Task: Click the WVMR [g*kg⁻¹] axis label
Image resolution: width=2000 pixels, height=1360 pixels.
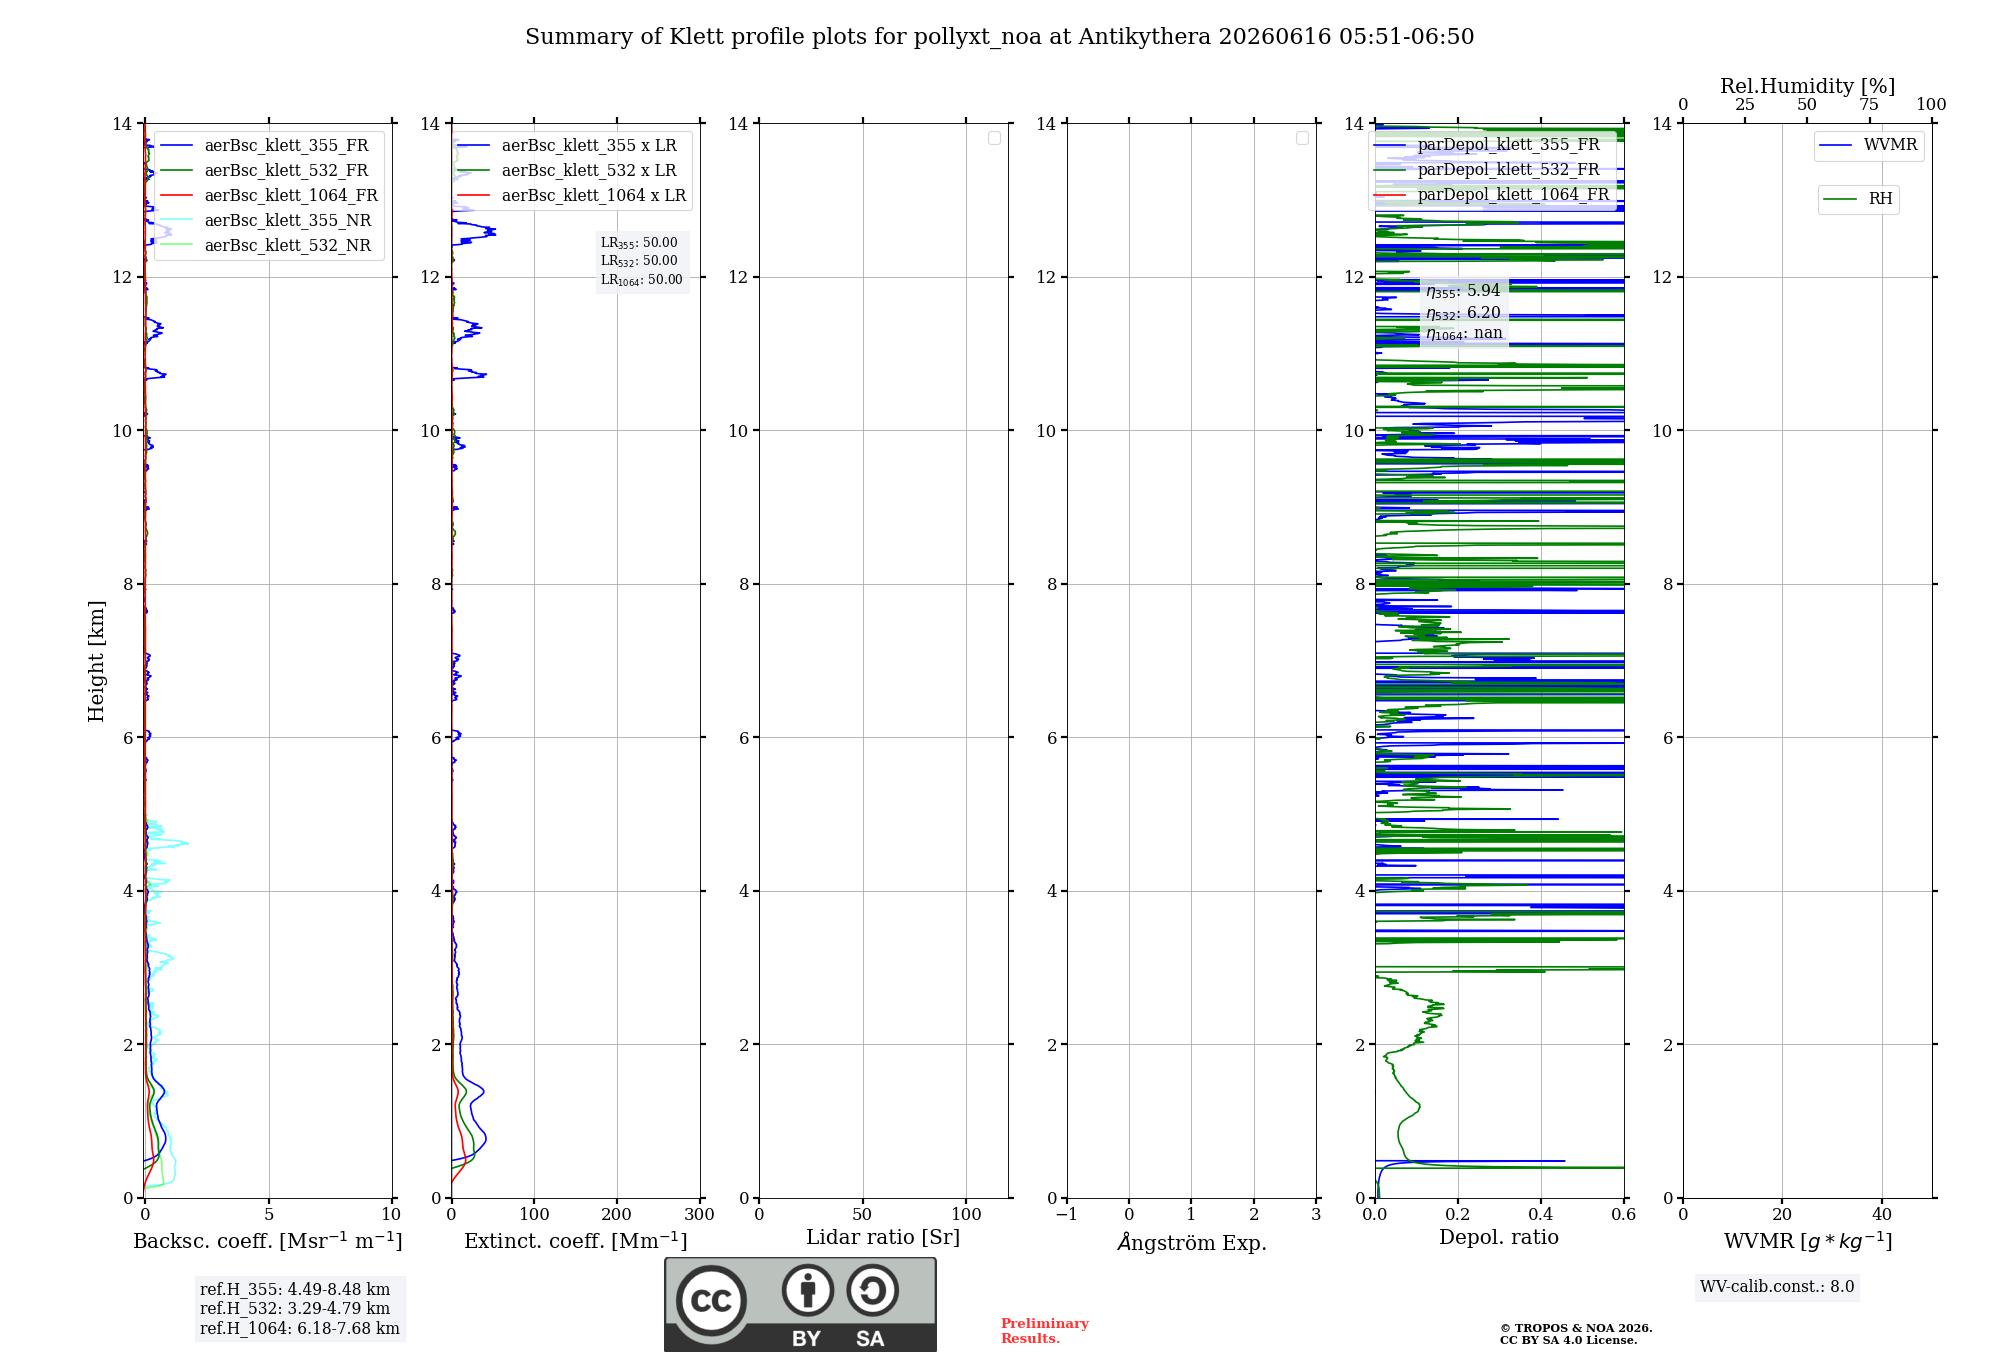Action: (x=1808, y=1241)
